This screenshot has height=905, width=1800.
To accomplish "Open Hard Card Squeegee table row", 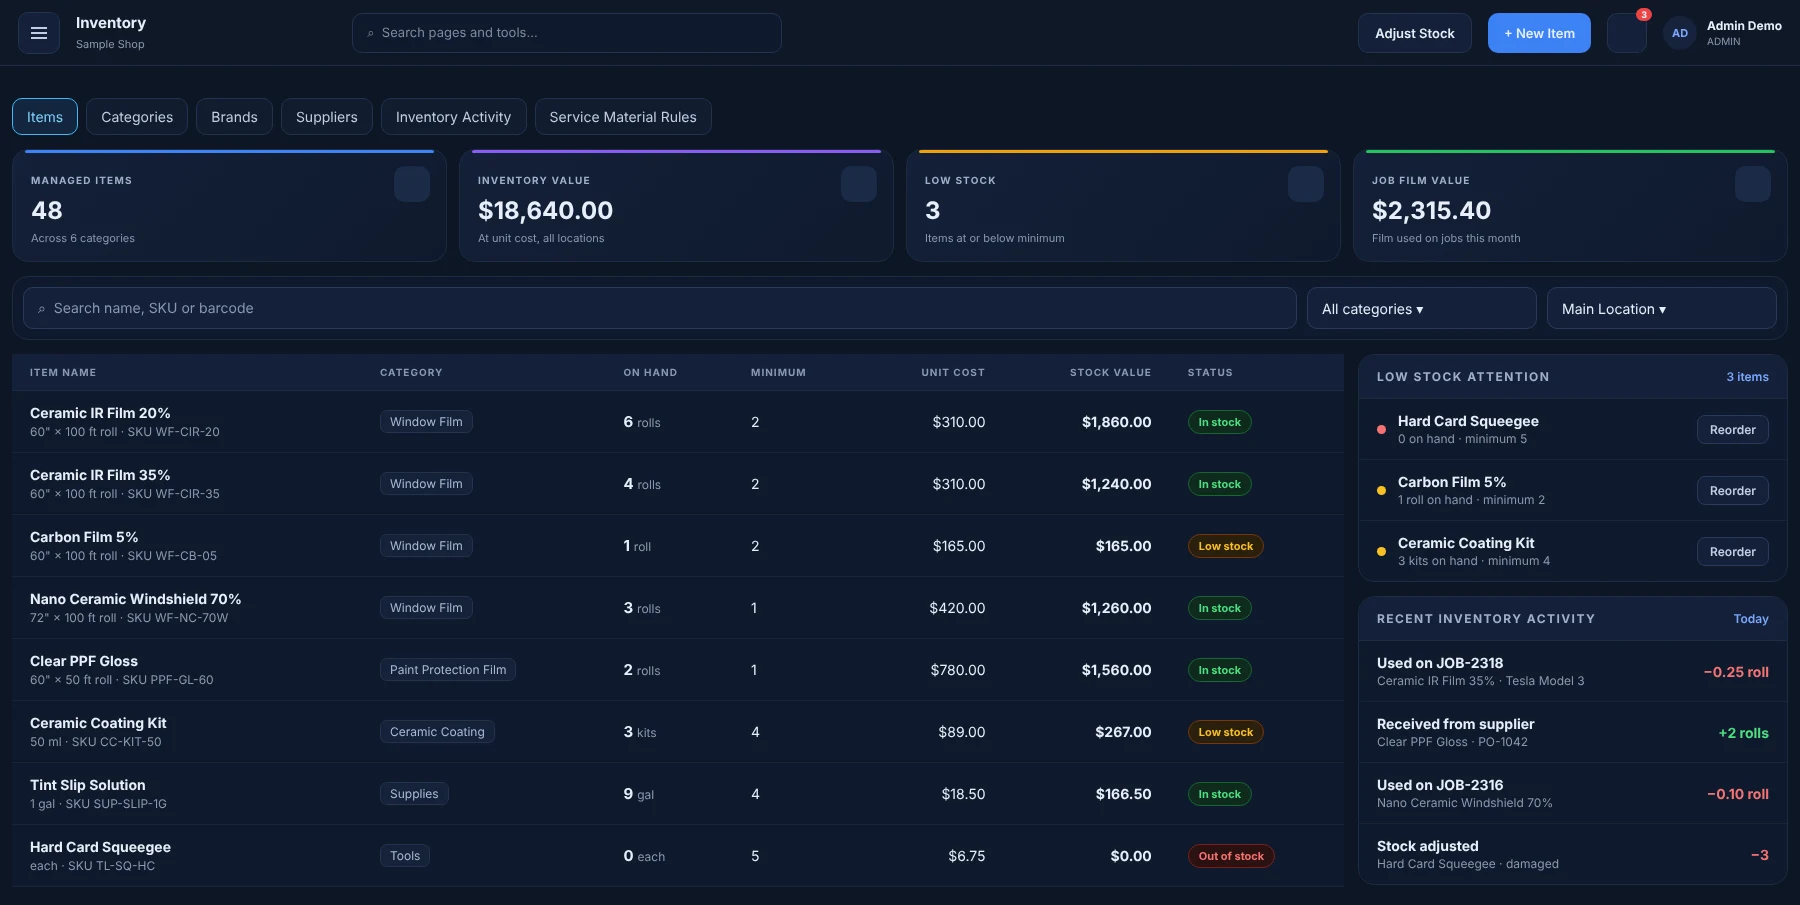I will click(678, 856).
